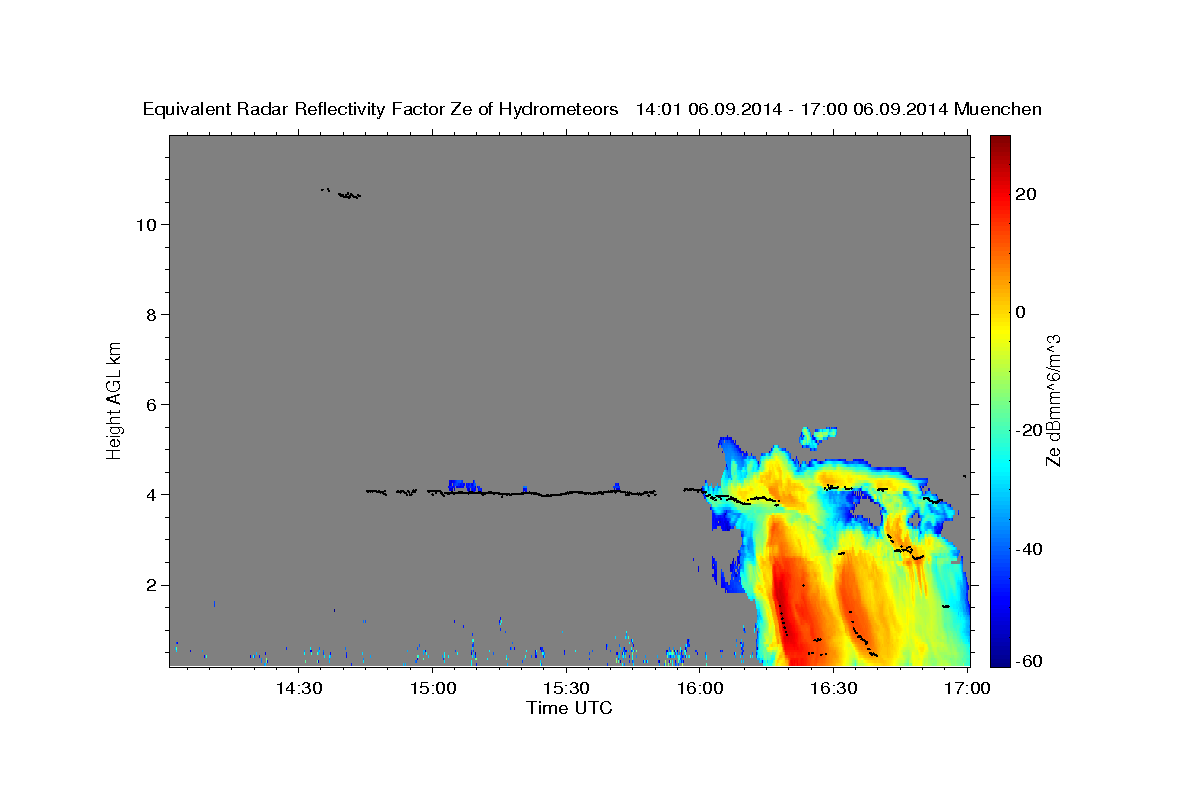This screenshot has width=1200, height=800.
Task: Click the 17:00 time tick label
Action: (968, 688)
